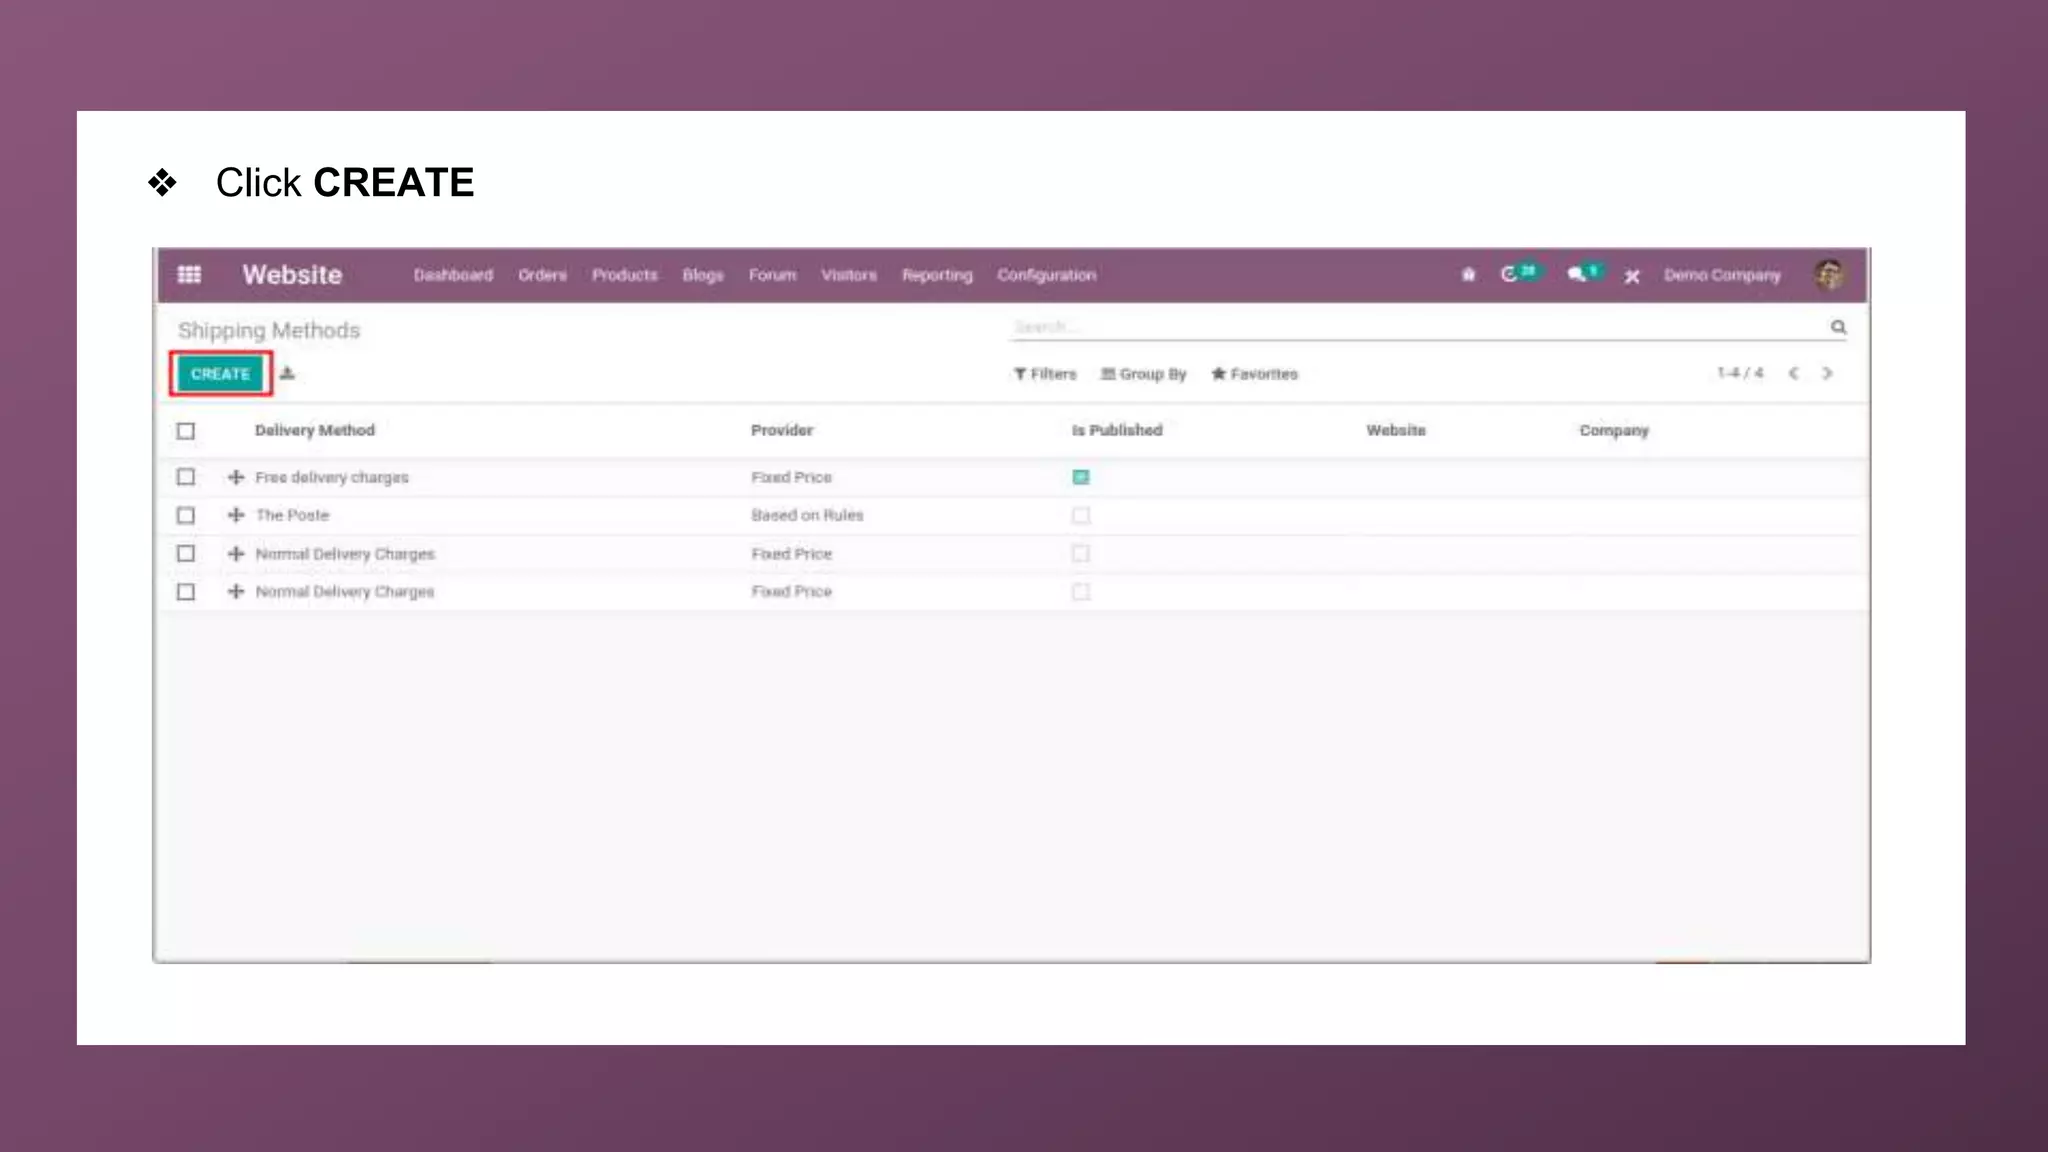The image size is (2048, 1152).
Task: Click the CREATE button
Action: coord(220,374)
